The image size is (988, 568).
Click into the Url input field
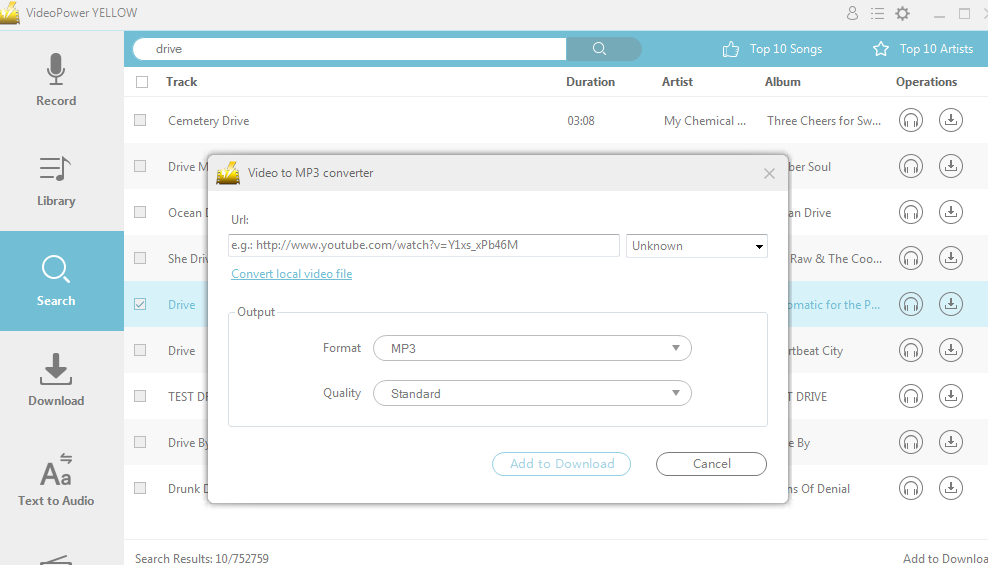click(x=423, y=245)
